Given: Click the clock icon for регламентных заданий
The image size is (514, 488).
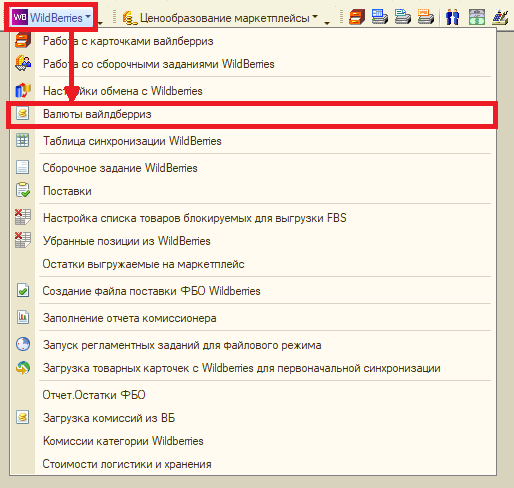Looking at the screenshot, I should (x=23, y=344).
